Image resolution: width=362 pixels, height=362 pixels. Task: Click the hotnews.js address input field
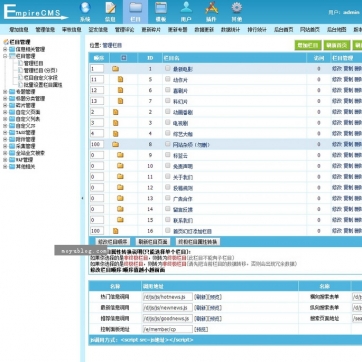click(x=168, y=297)
